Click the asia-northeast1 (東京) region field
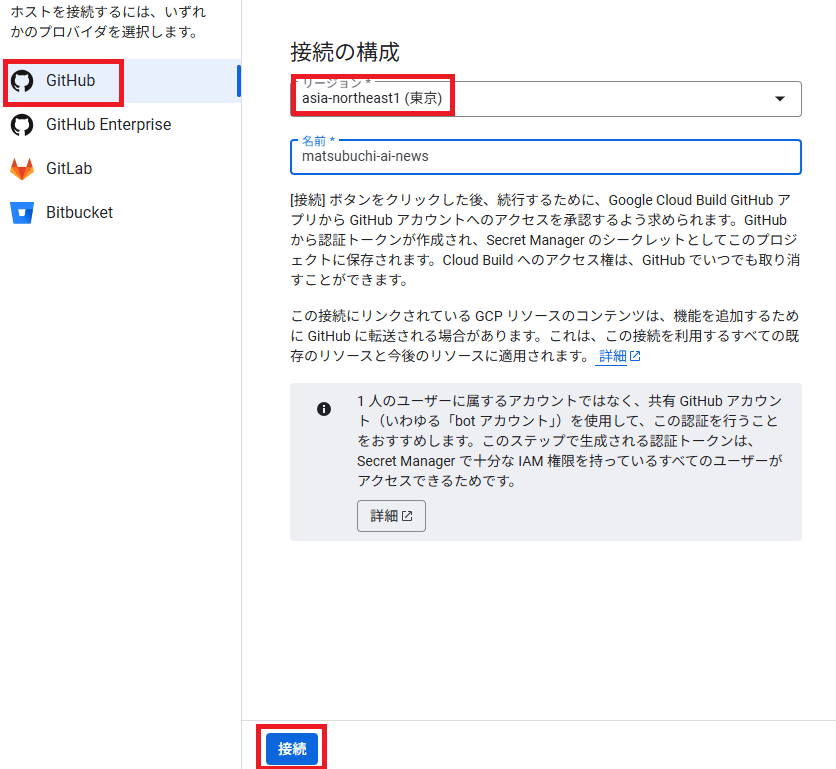836x769 pixels. [545, 99]
